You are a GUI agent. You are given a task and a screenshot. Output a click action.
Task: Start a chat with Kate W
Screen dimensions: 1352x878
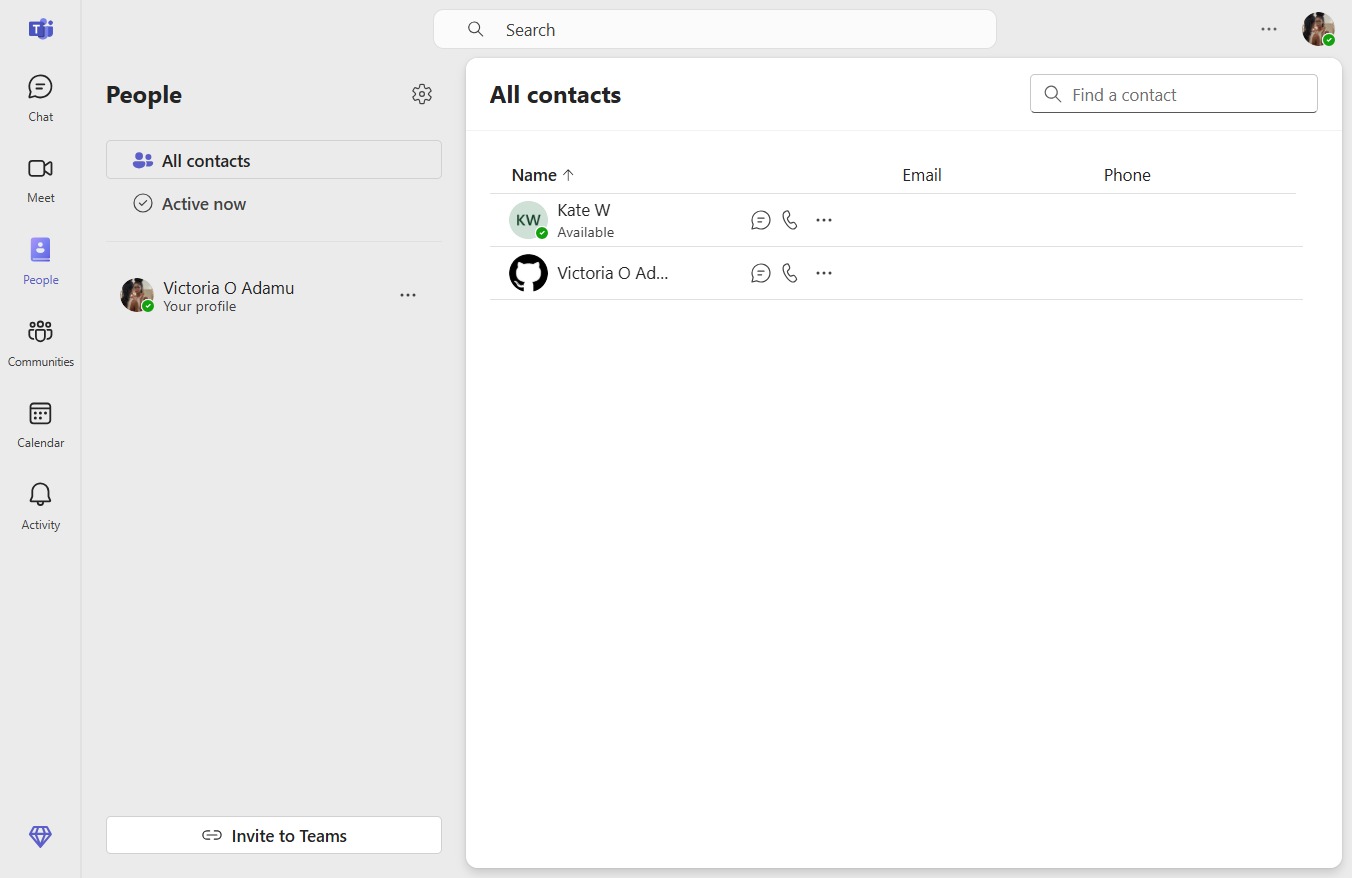coord(761,220)
